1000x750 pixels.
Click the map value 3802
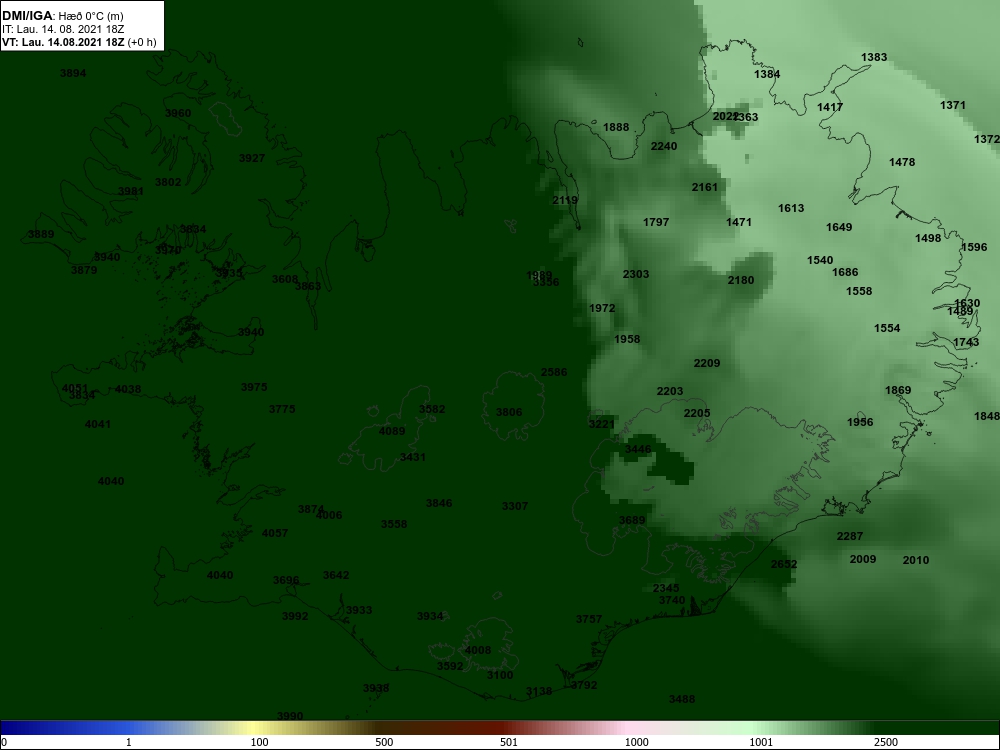pos(168,182)
